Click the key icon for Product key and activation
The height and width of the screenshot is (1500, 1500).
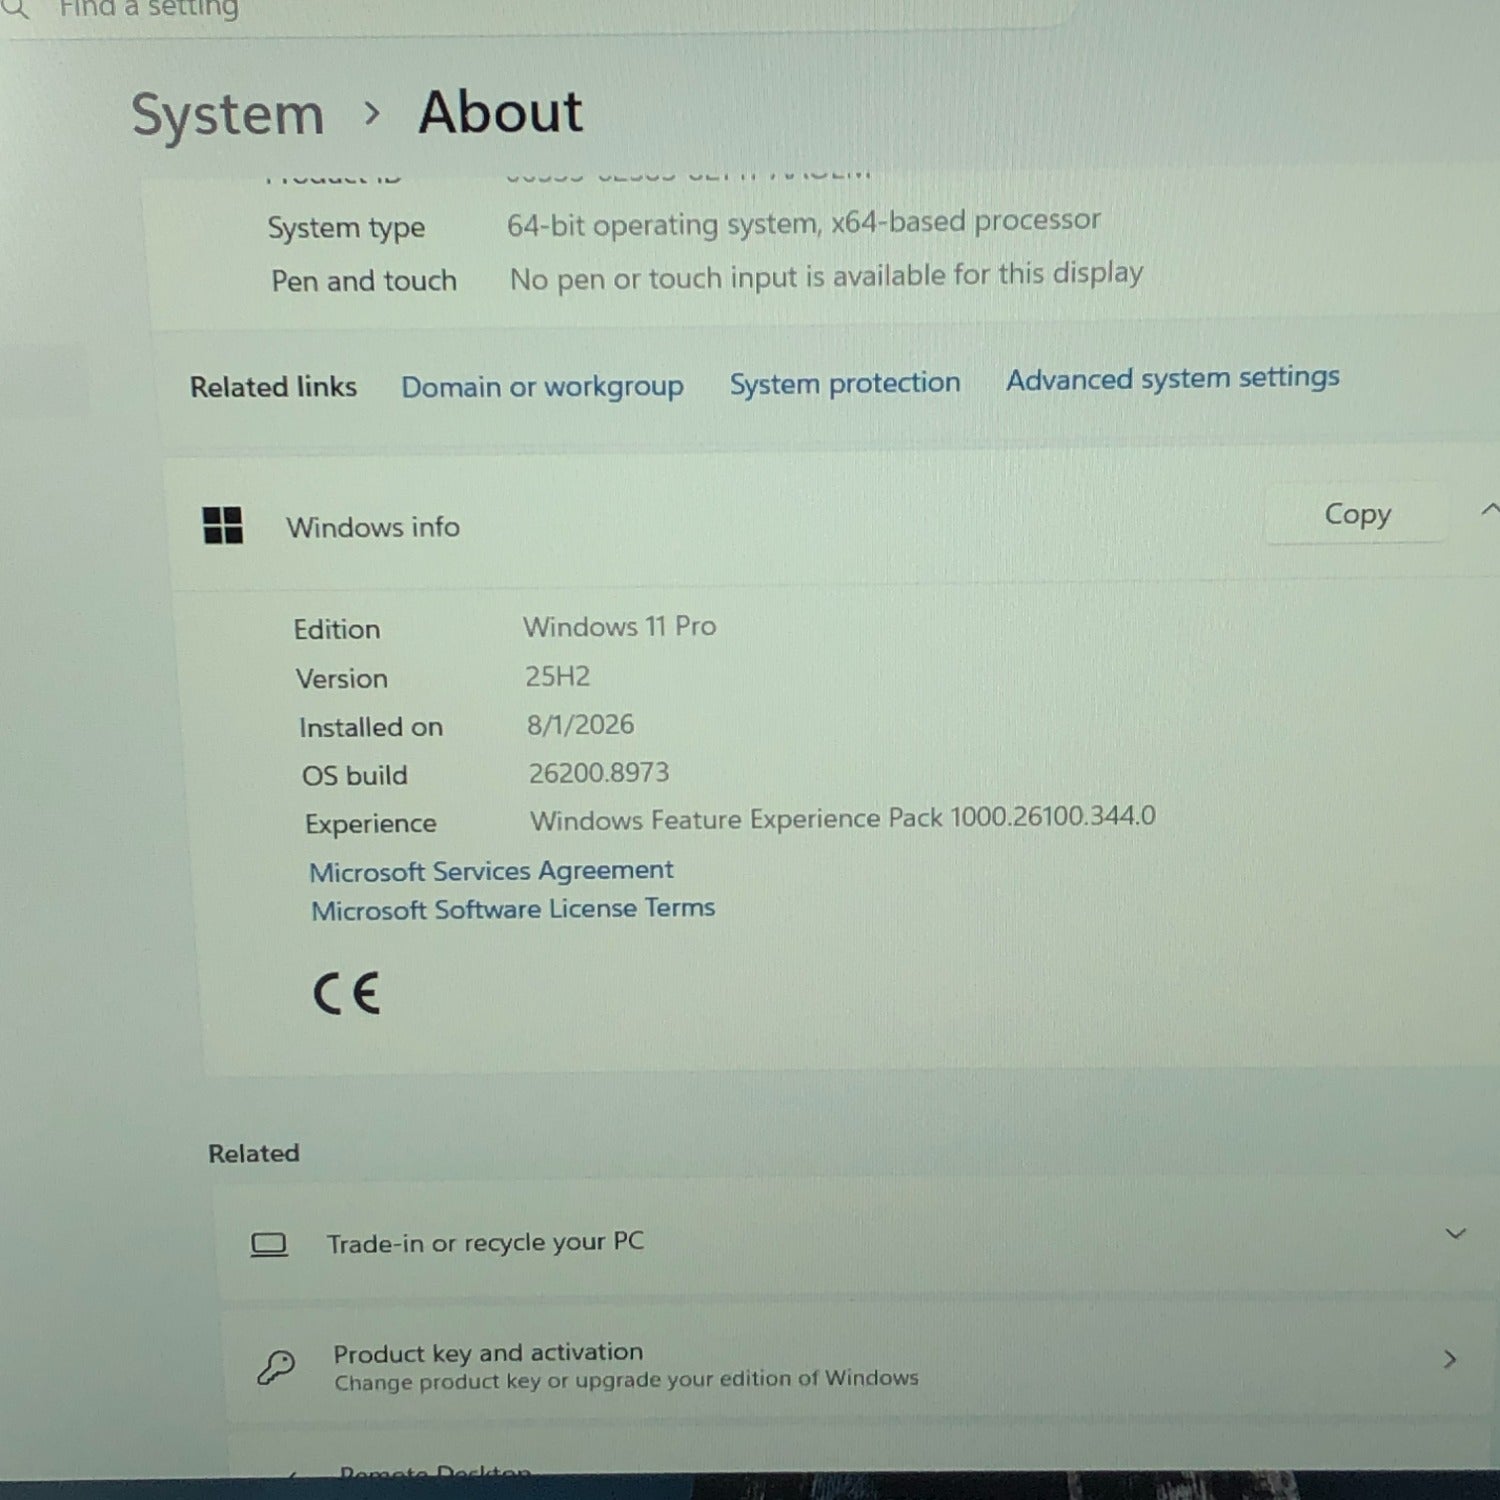[x=276, y=1366]
